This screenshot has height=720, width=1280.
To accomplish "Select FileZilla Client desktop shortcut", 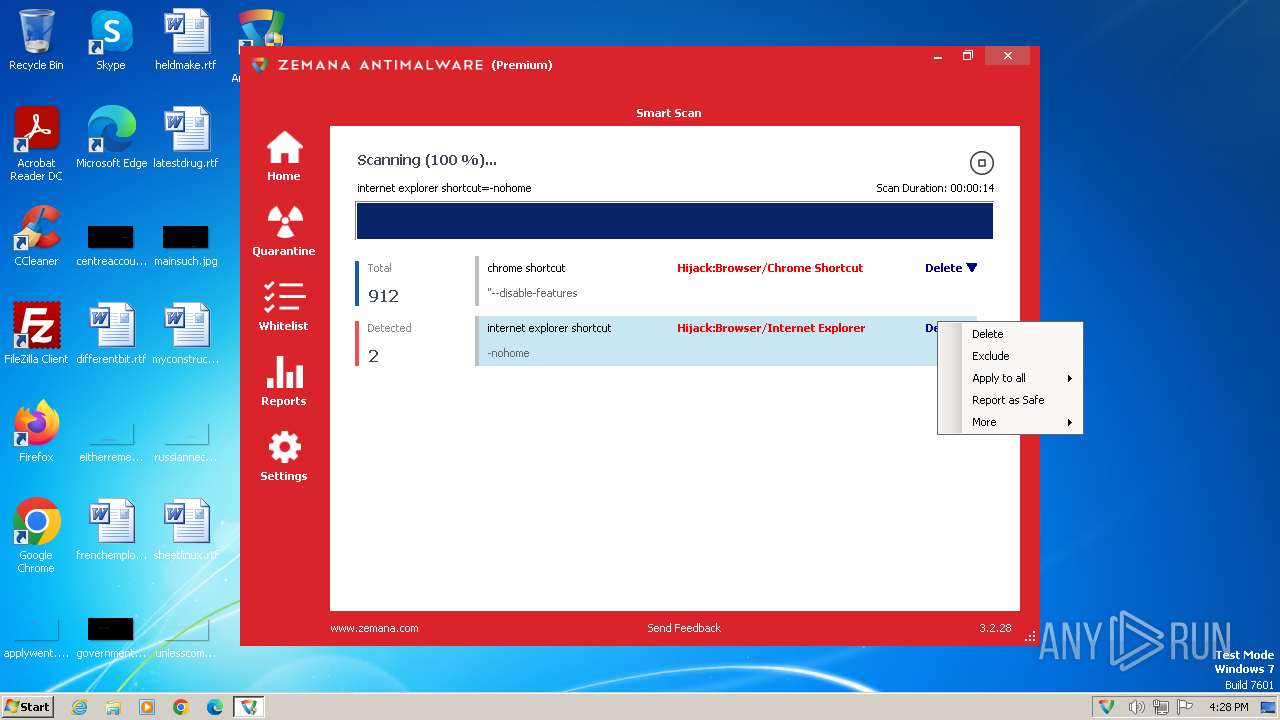I will pyautogui.click(x=36, y=334).
